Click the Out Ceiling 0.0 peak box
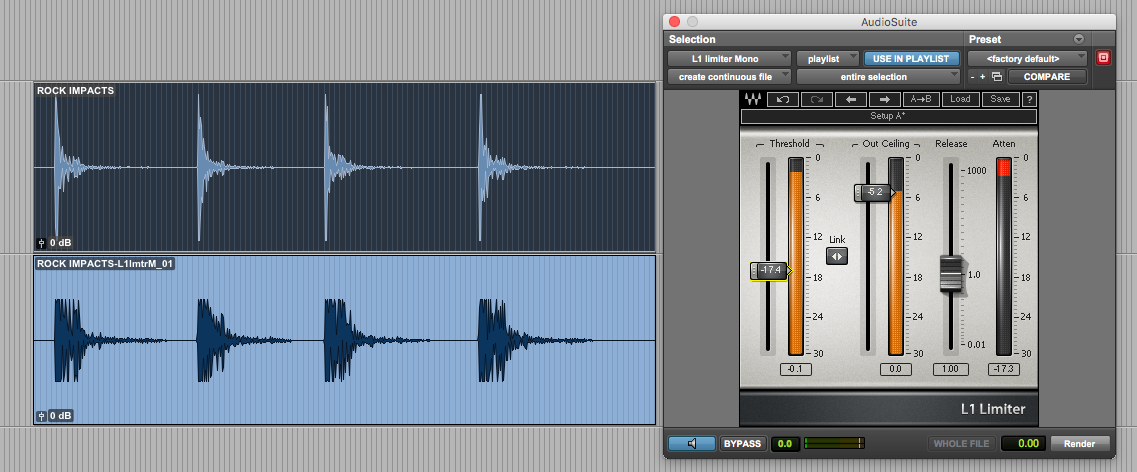The image size is (1137, 472). click(895, 370)
